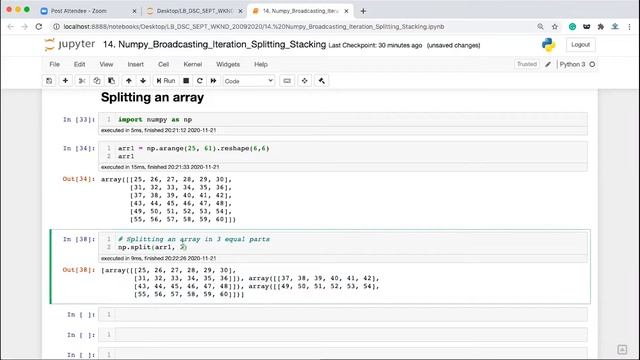Viewport: 640px width, 360px height.
Task: Click the first empty code cell
Action: pos(343,314)
